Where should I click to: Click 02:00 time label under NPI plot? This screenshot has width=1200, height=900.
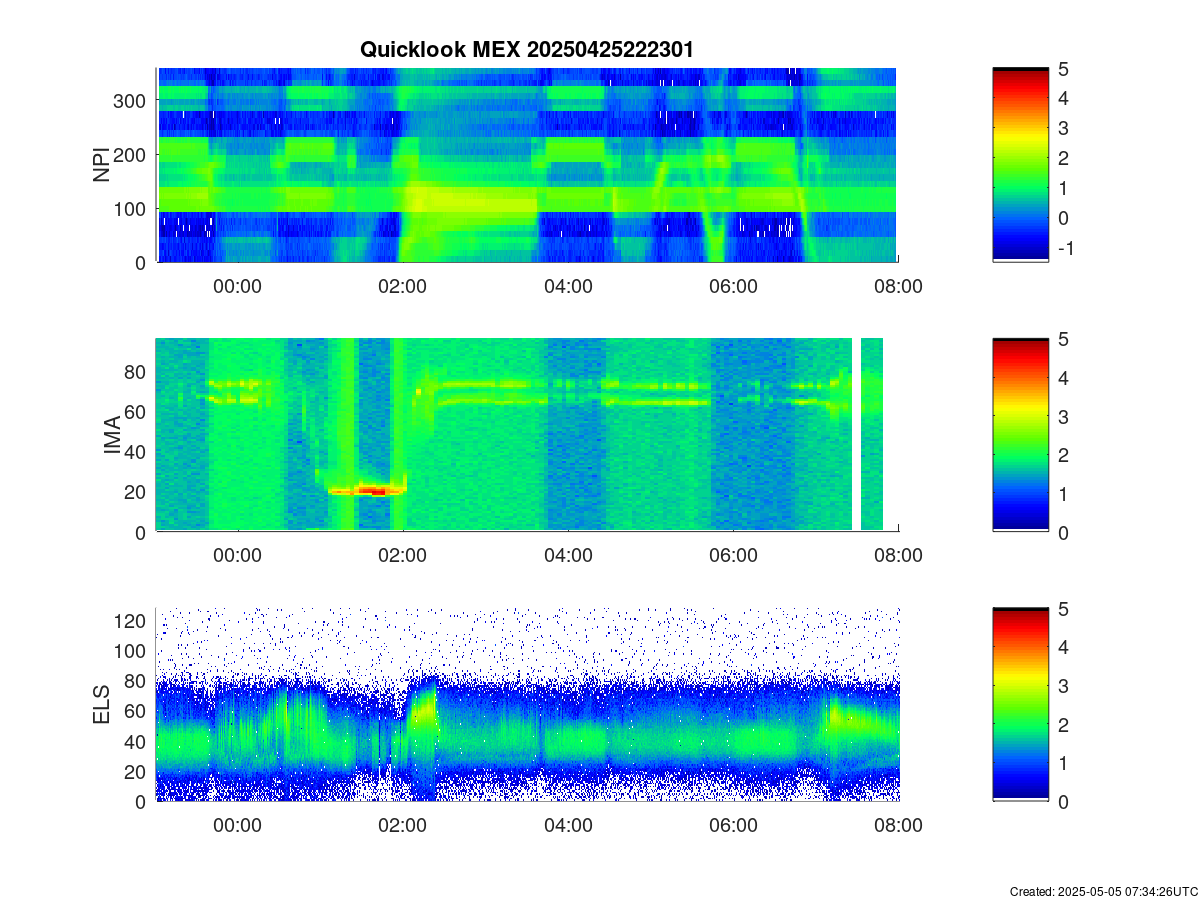(x=403, y=286)
